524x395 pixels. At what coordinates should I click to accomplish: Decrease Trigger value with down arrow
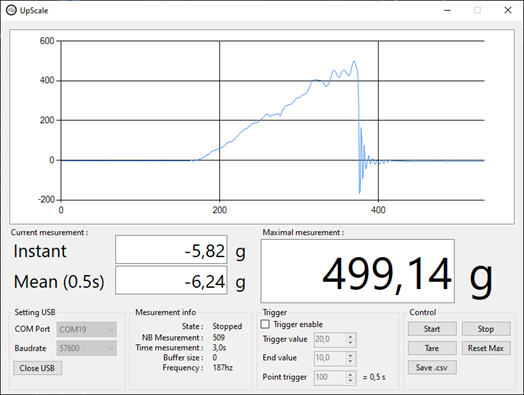click(x=350, y=343)
